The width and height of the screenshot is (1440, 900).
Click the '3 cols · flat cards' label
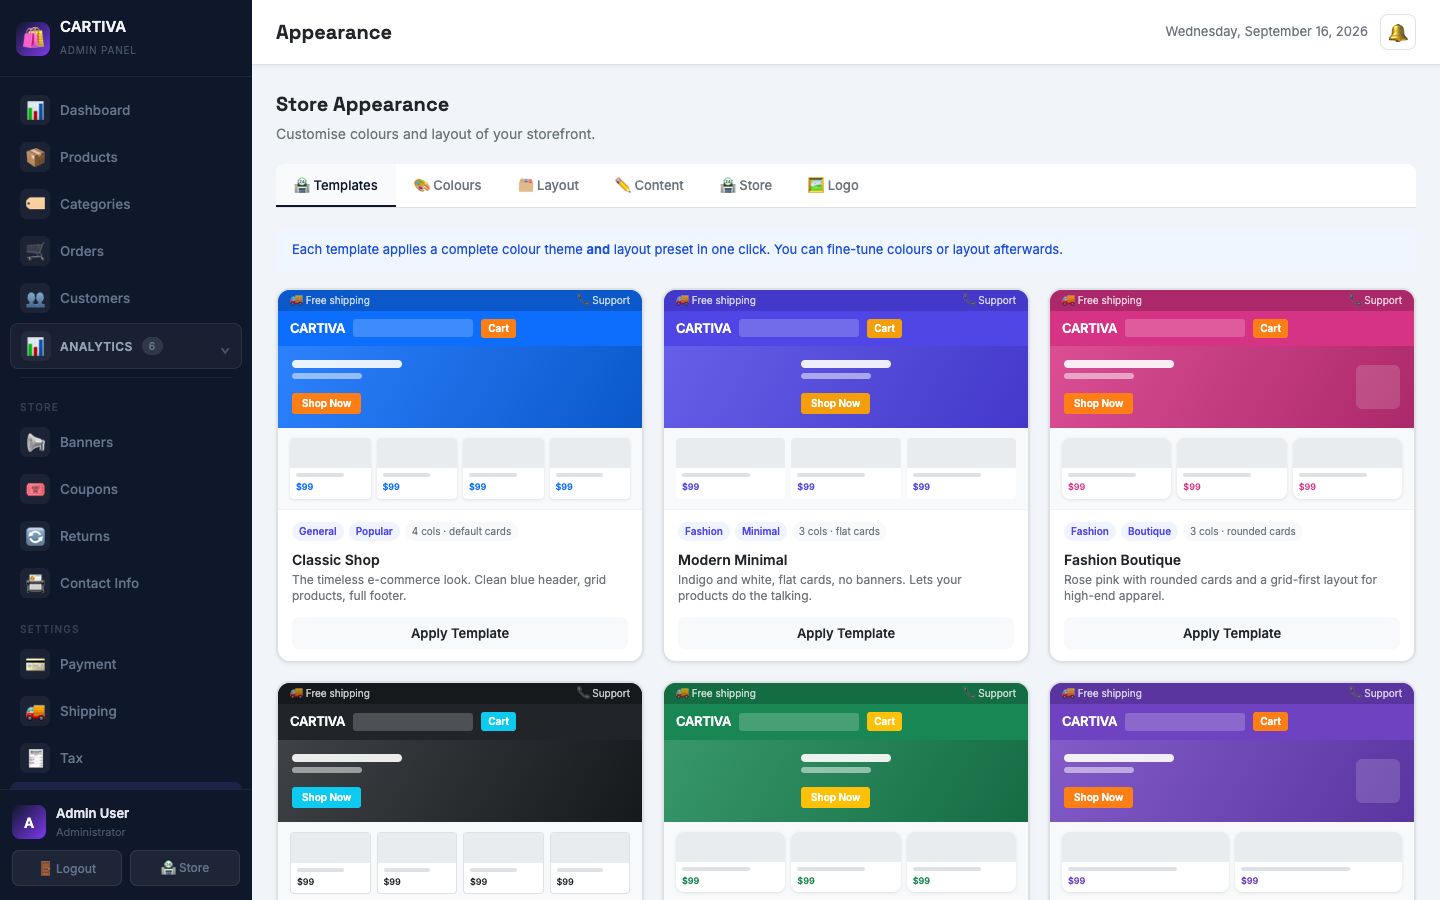839,532
